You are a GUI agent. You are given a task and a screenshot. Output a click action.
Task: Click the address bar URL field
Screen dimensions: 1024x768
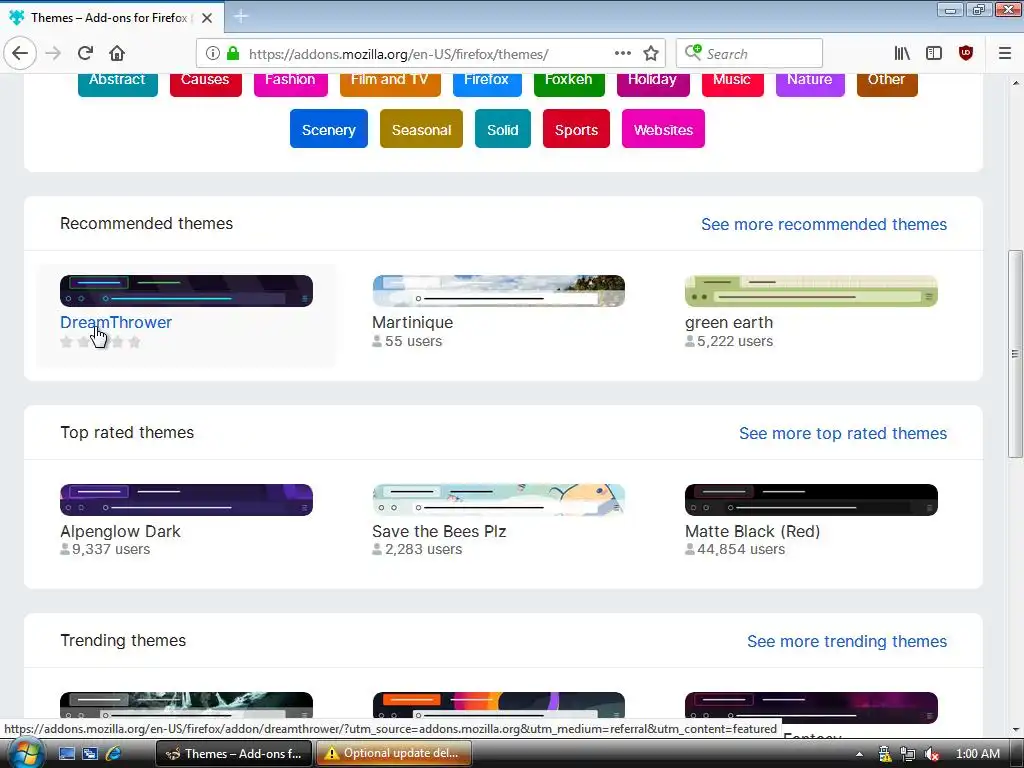point(429,54)
